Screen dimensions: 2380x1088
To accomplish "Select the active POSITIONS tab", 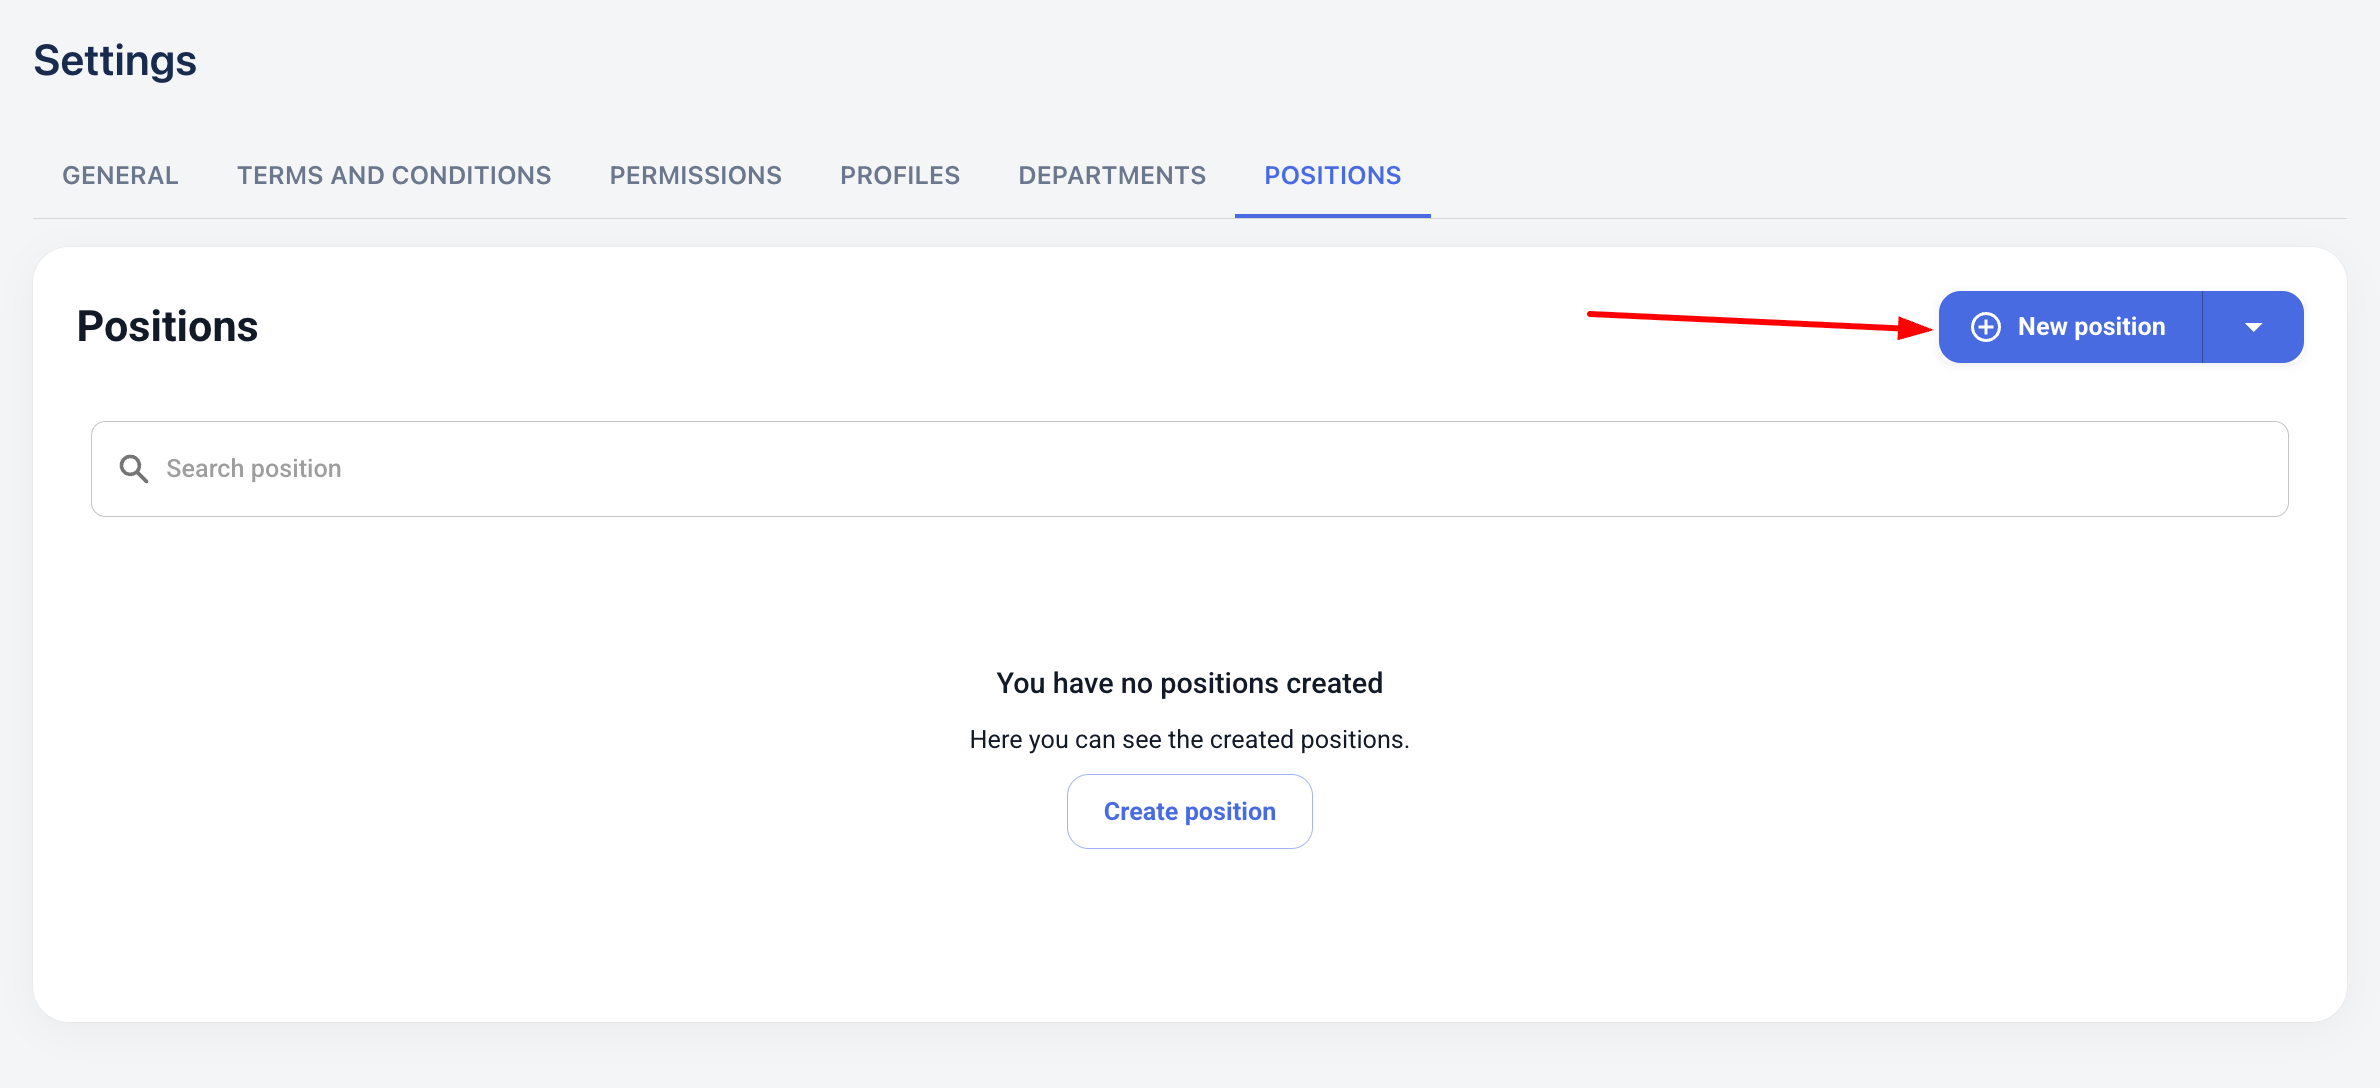I will (1332, 175).
